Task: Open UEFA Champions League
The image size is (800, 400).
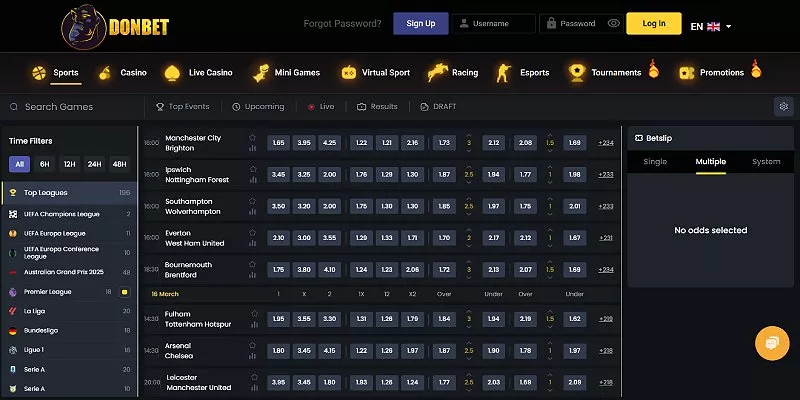Action: click(69, 214)
